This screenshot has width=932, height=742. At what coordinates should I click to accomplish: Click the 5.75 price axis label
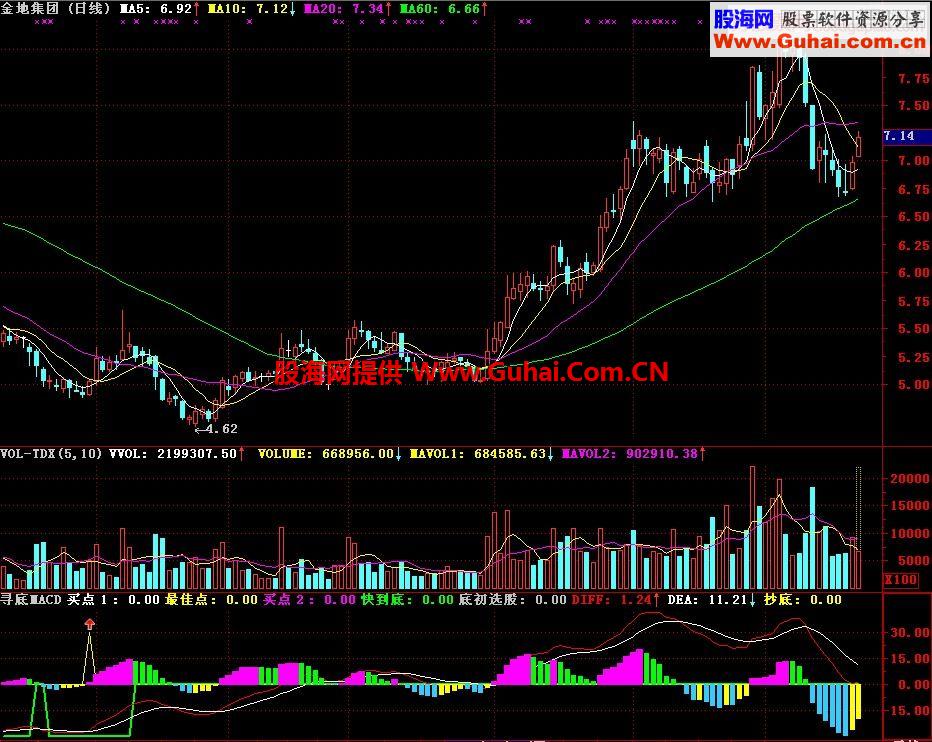coord(914,301)
